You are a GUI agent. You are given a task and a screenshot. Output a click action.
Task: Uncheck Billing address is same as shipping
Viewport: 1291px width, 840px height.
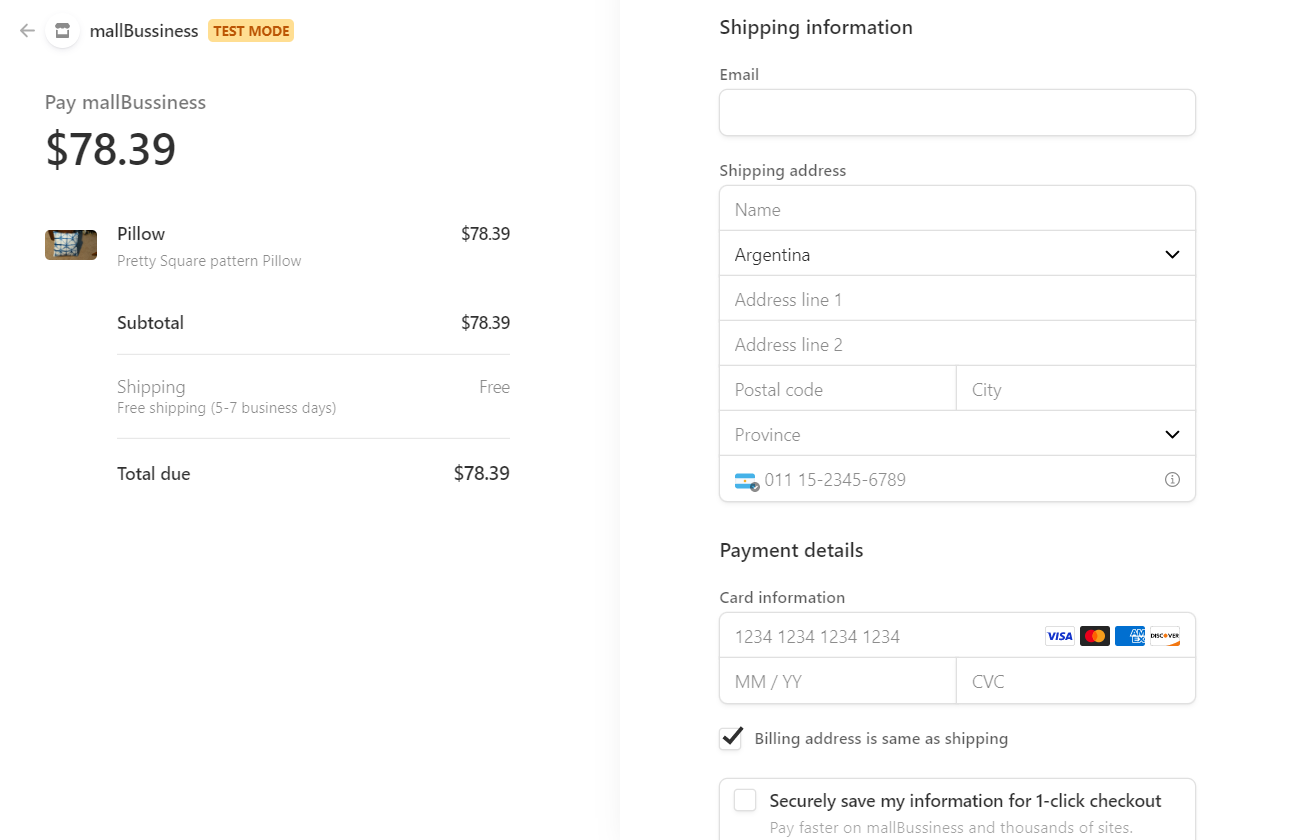tap(732, 738)
